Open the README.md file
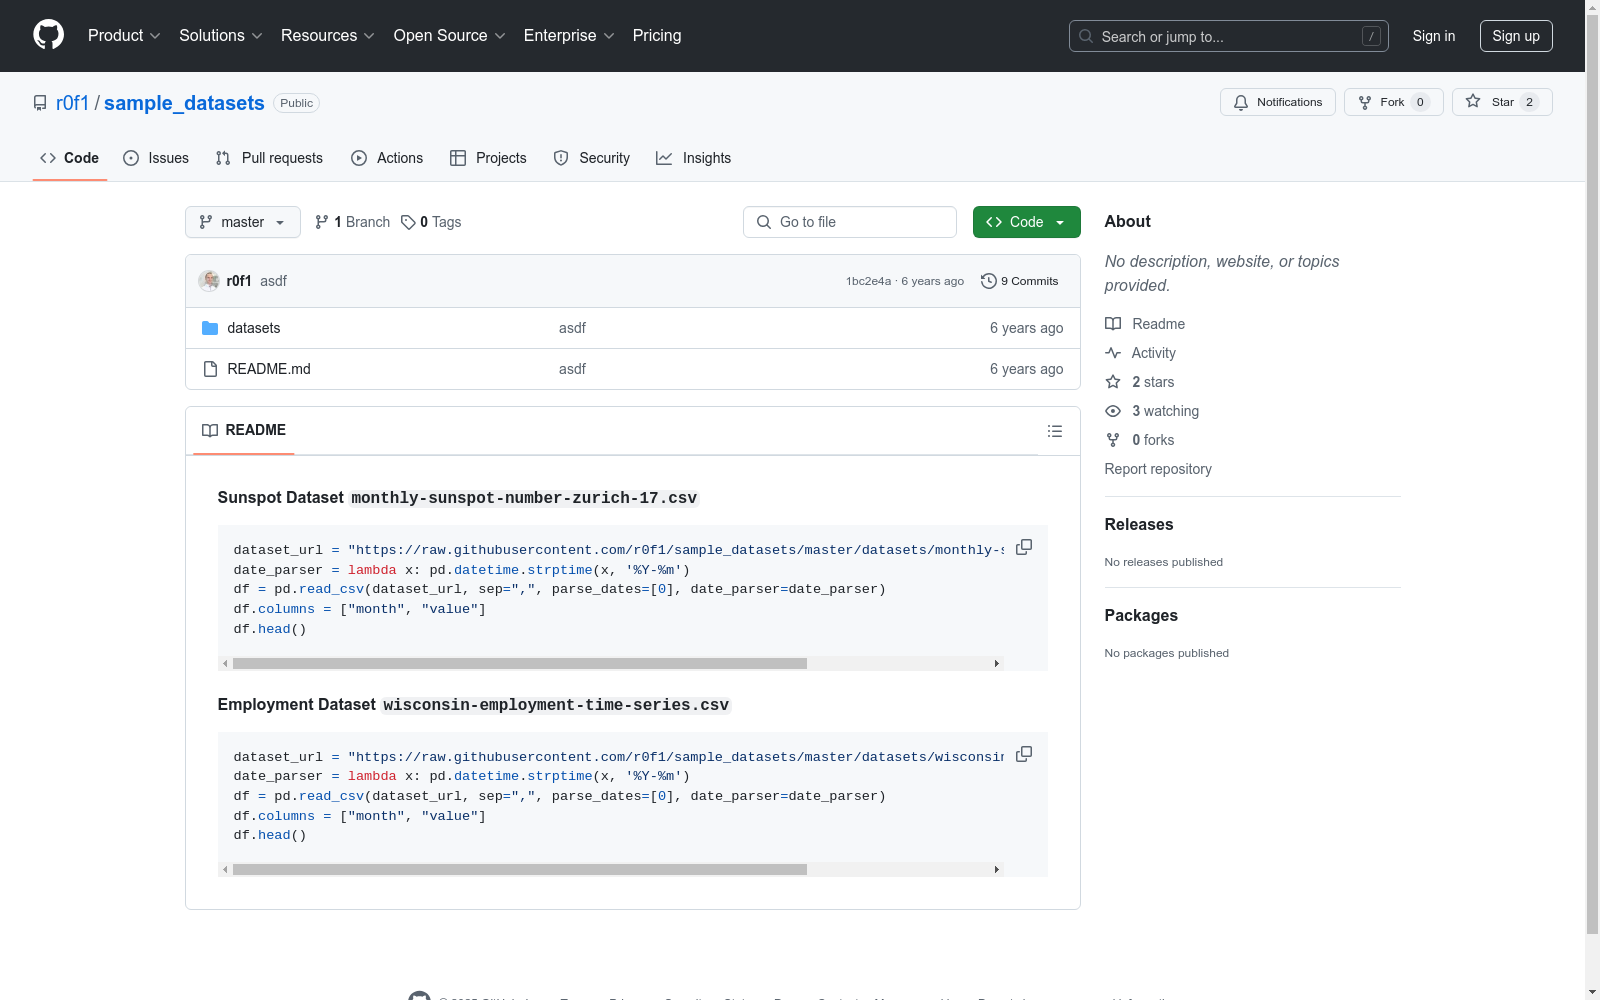This screenshot has height=1000, width=1600. tap(269, 369)
